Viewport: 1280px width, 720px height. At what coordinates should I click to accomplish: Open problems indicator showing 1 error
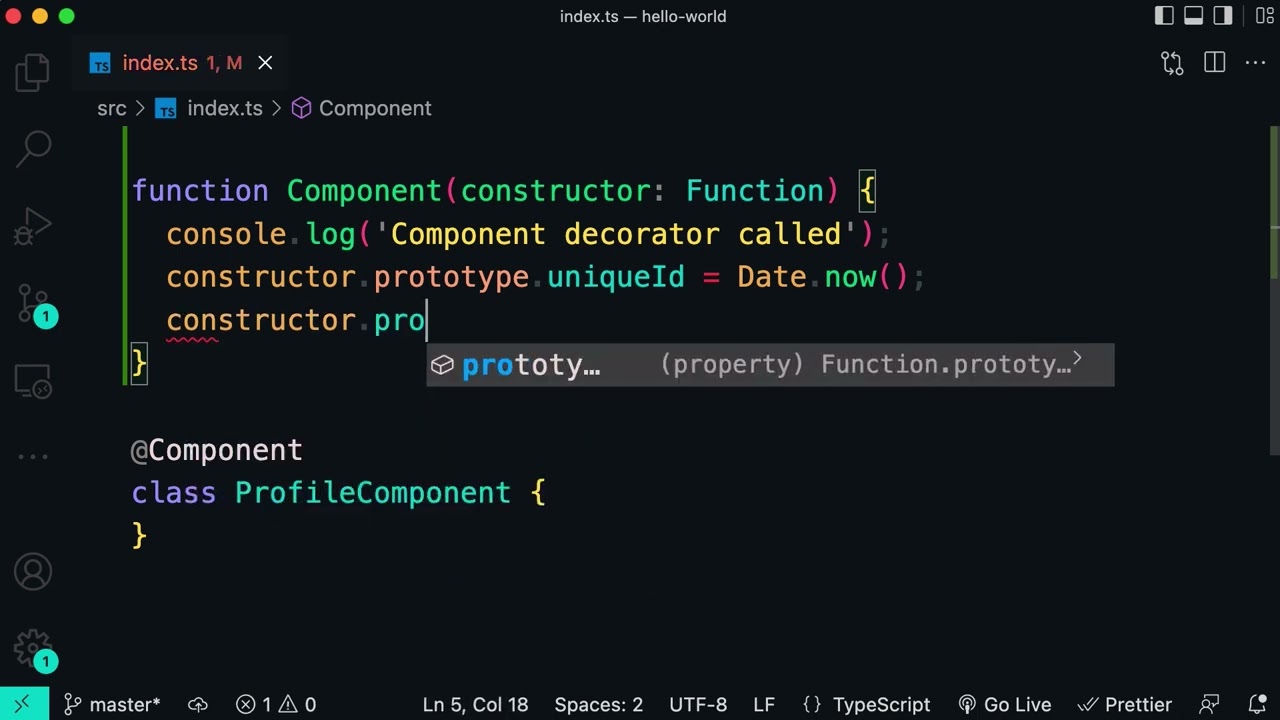click(276, 704)
